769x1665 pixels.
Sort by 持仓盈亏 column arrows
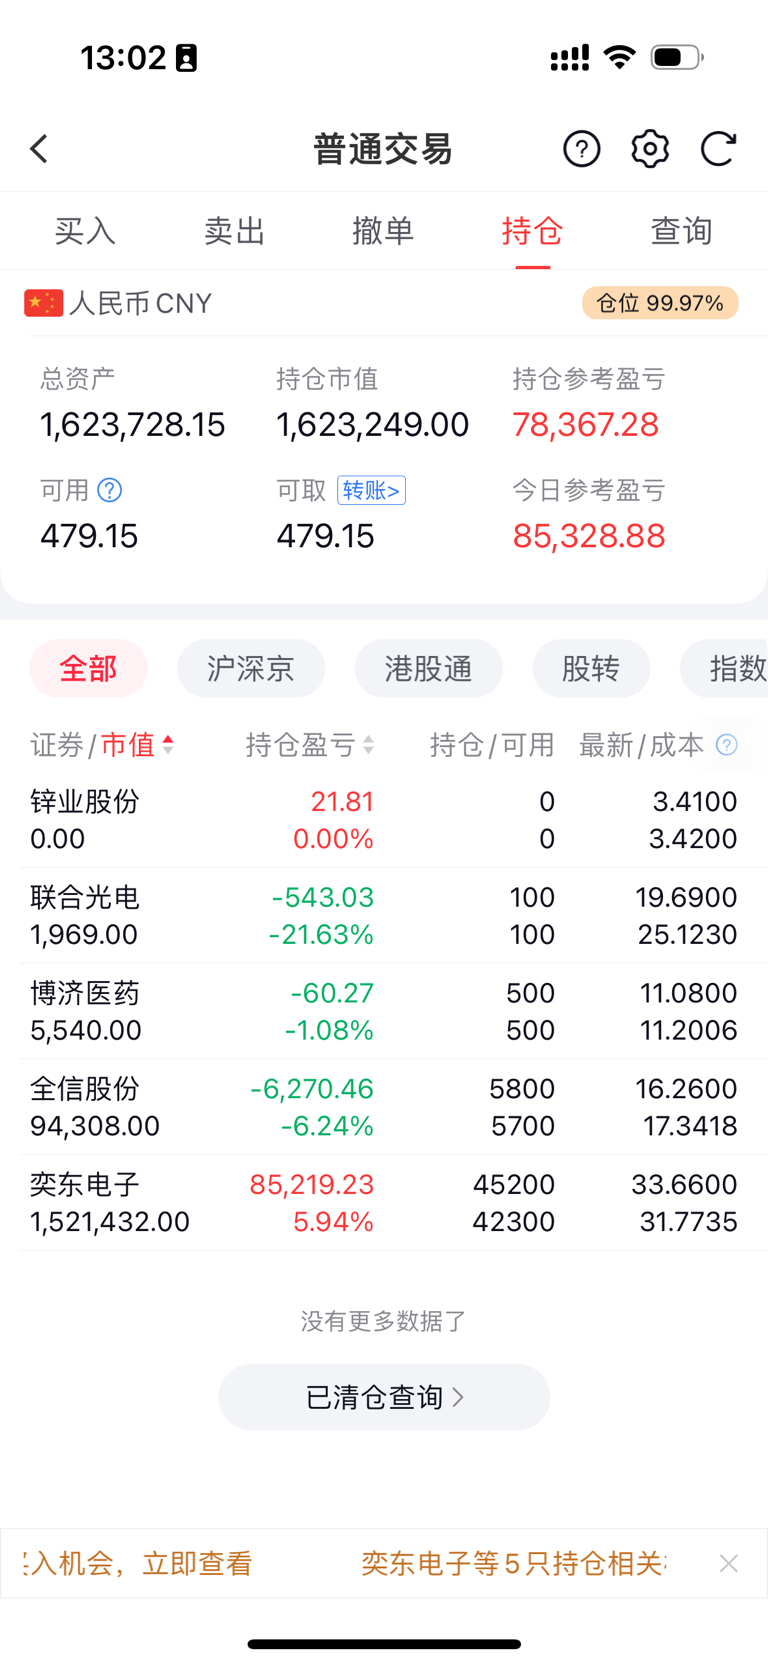pyautogui.click(x=368, y=745)
